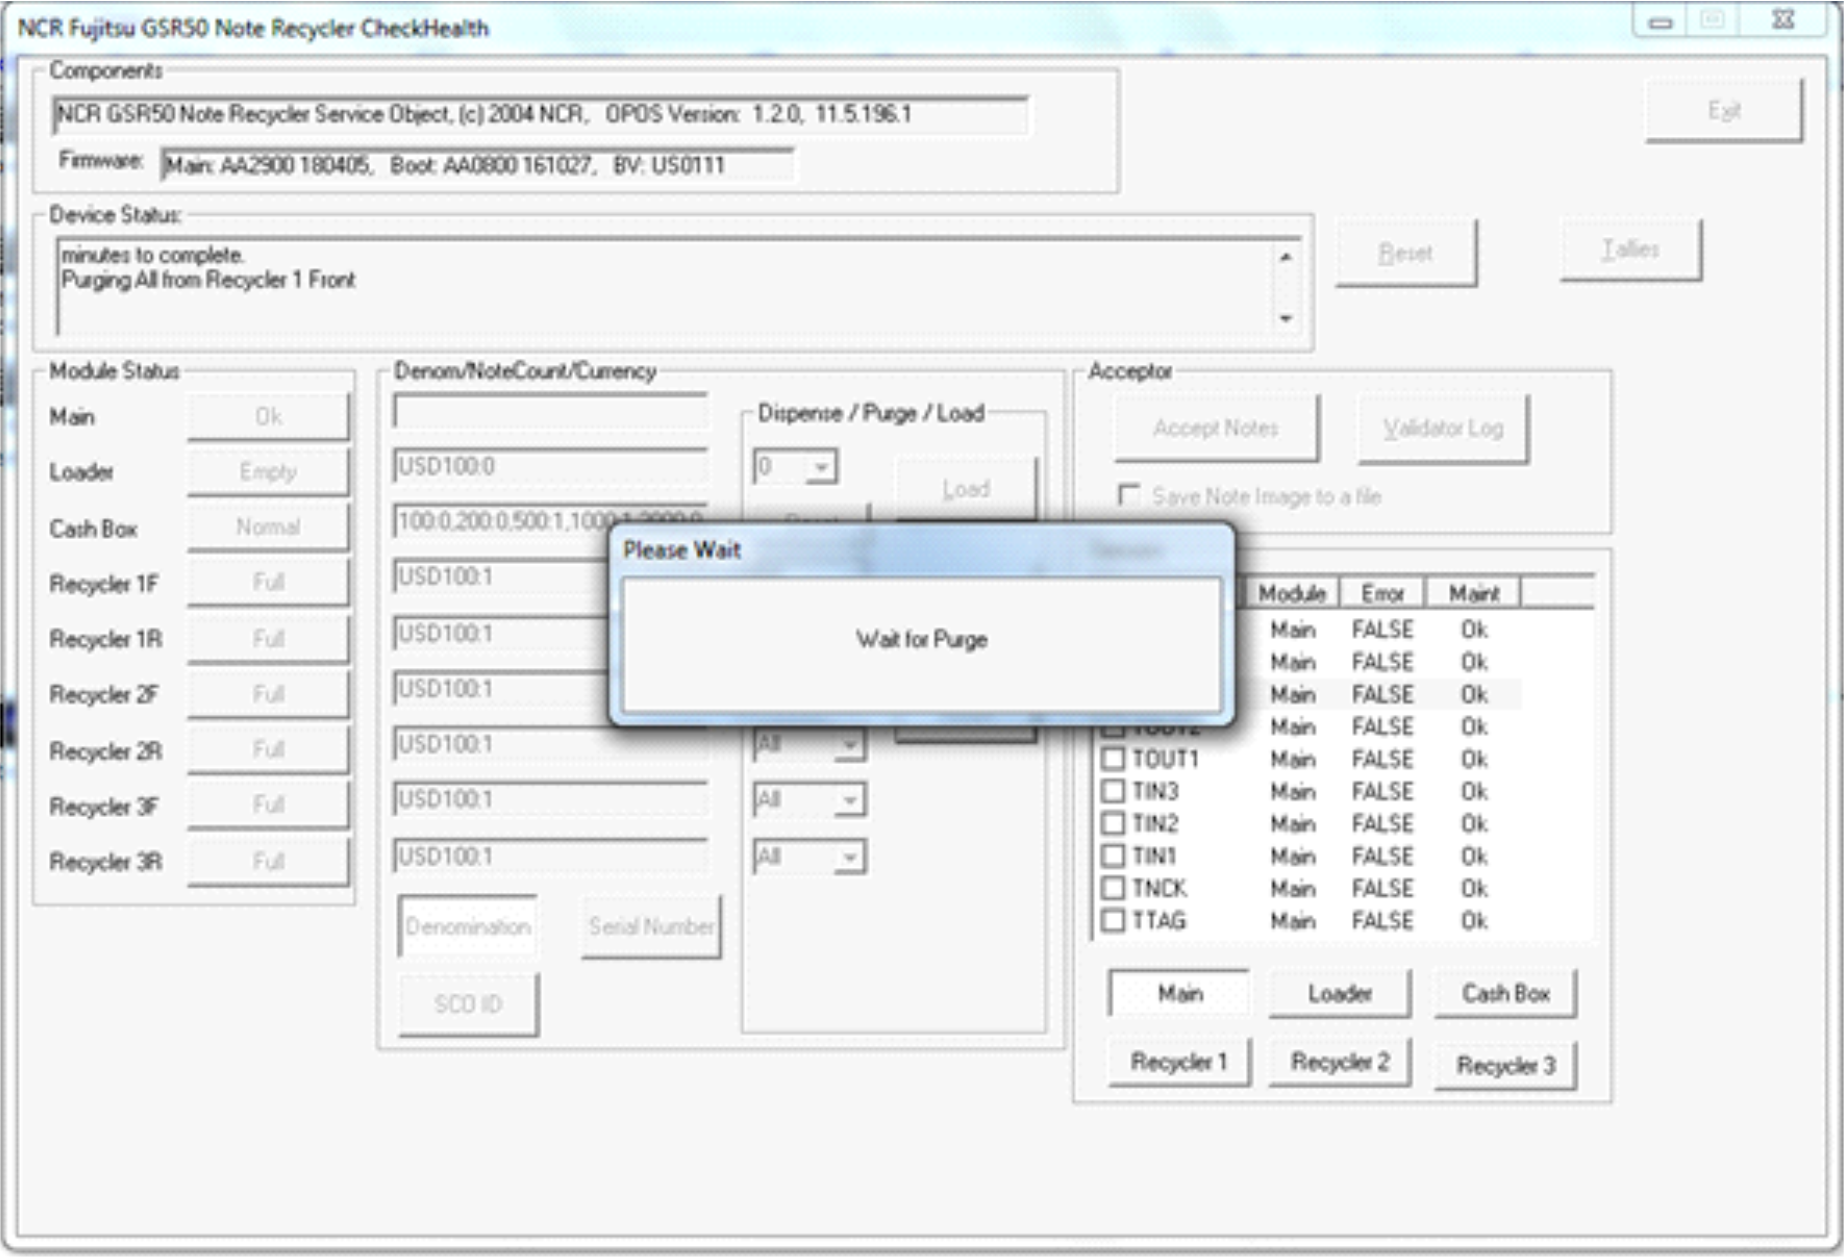1844x1257 pixels.
Task: Check the TIN1 sensor checkbox
Action: tap(1112, 856)
